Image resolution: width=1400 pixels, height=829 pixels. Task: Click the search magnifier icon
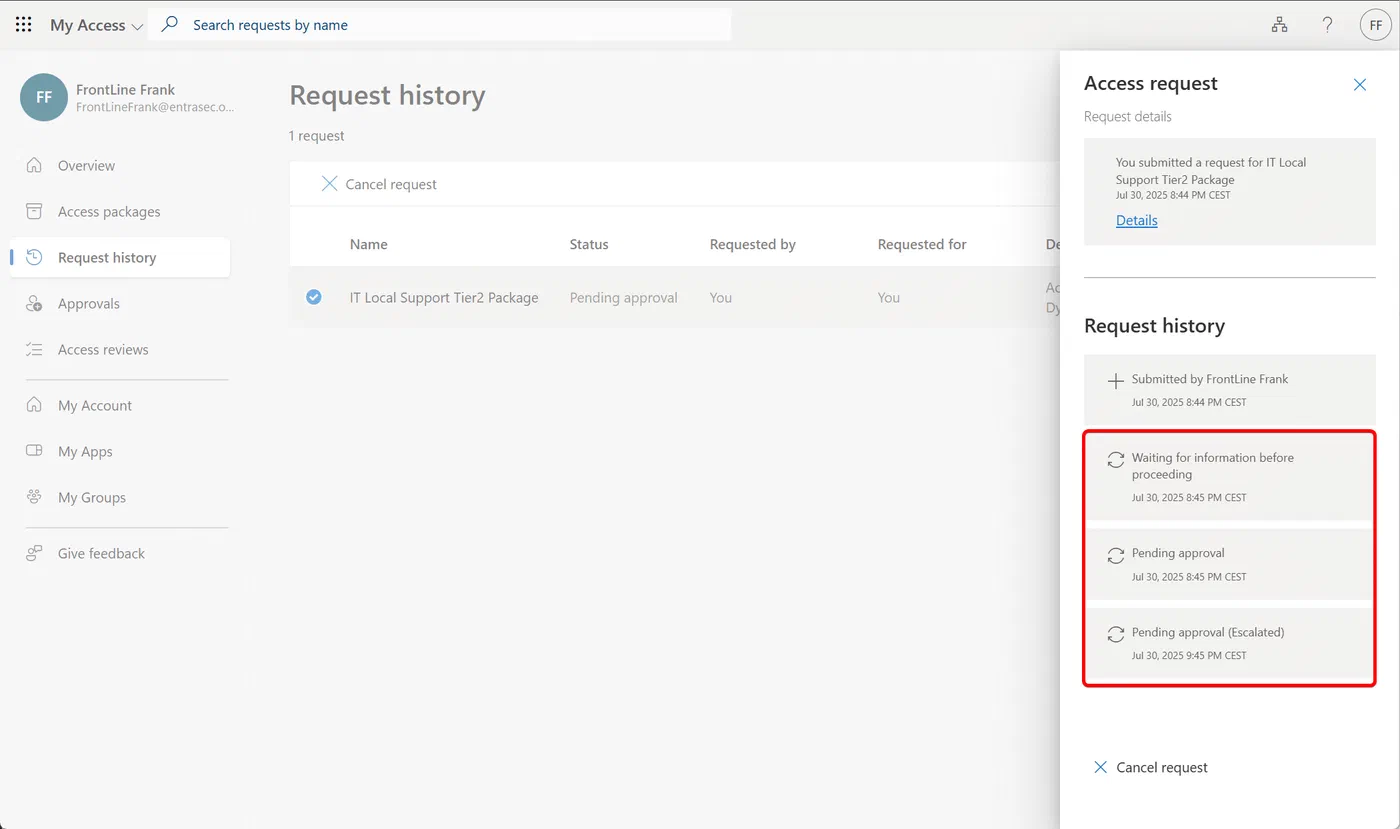pyautogui.click(x=170, y=24)
